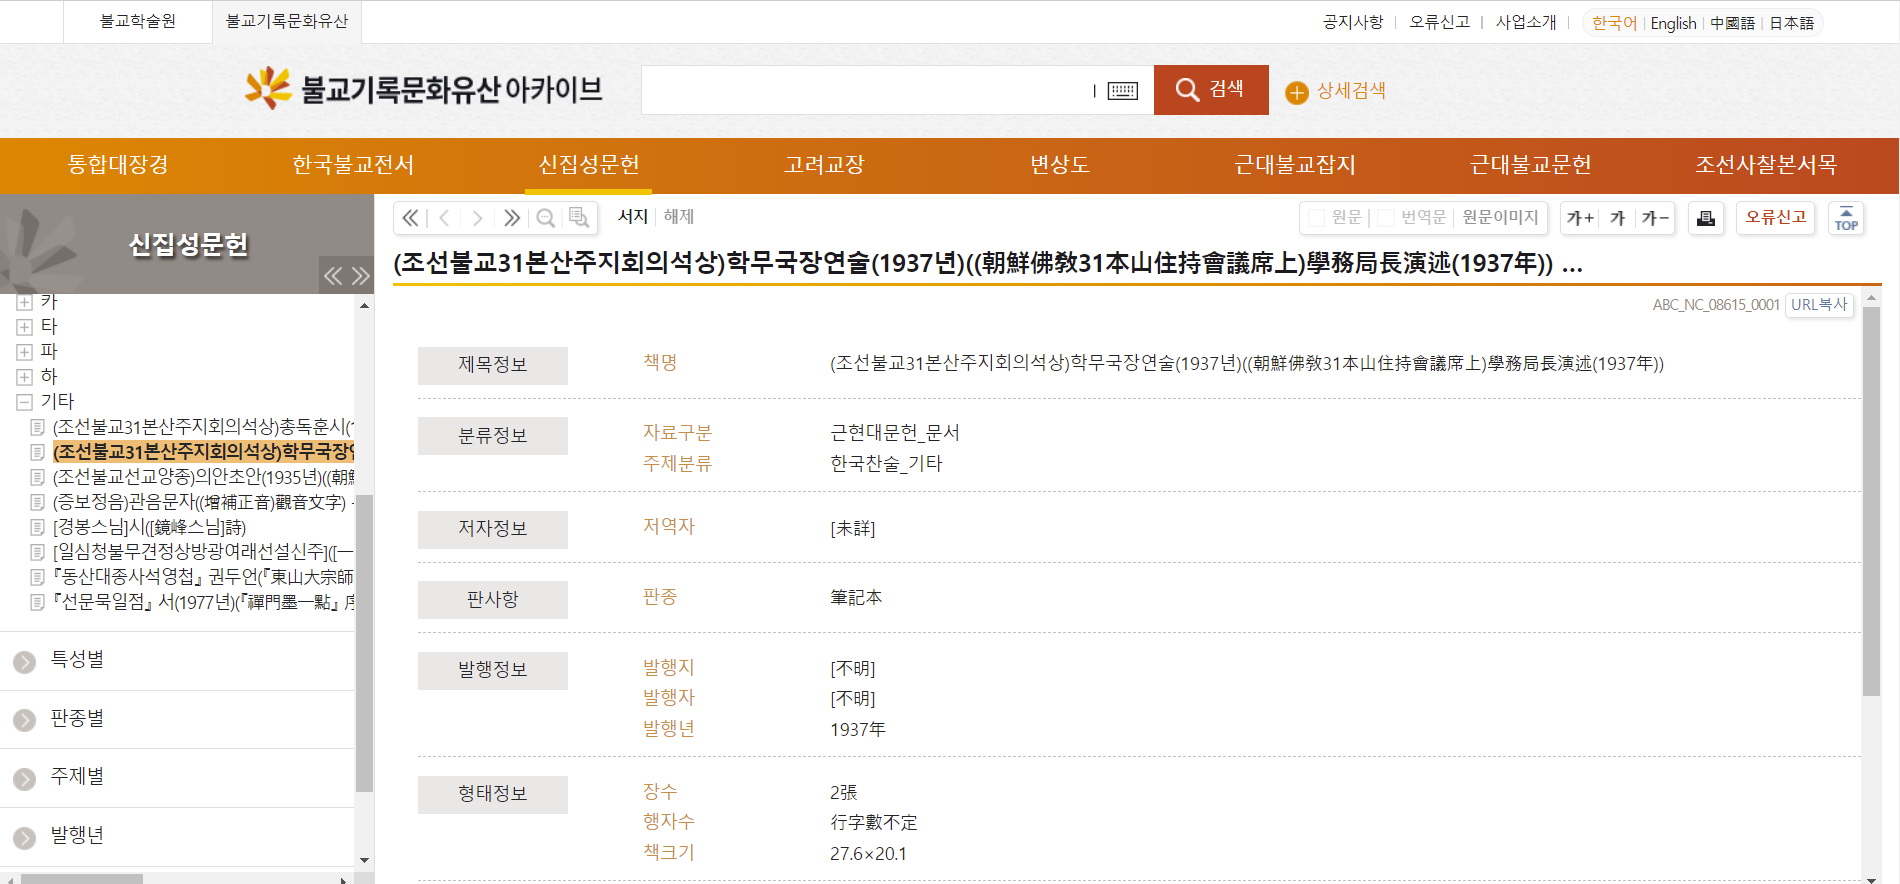Toggle the 원문 checkbox

point(1317,218)
